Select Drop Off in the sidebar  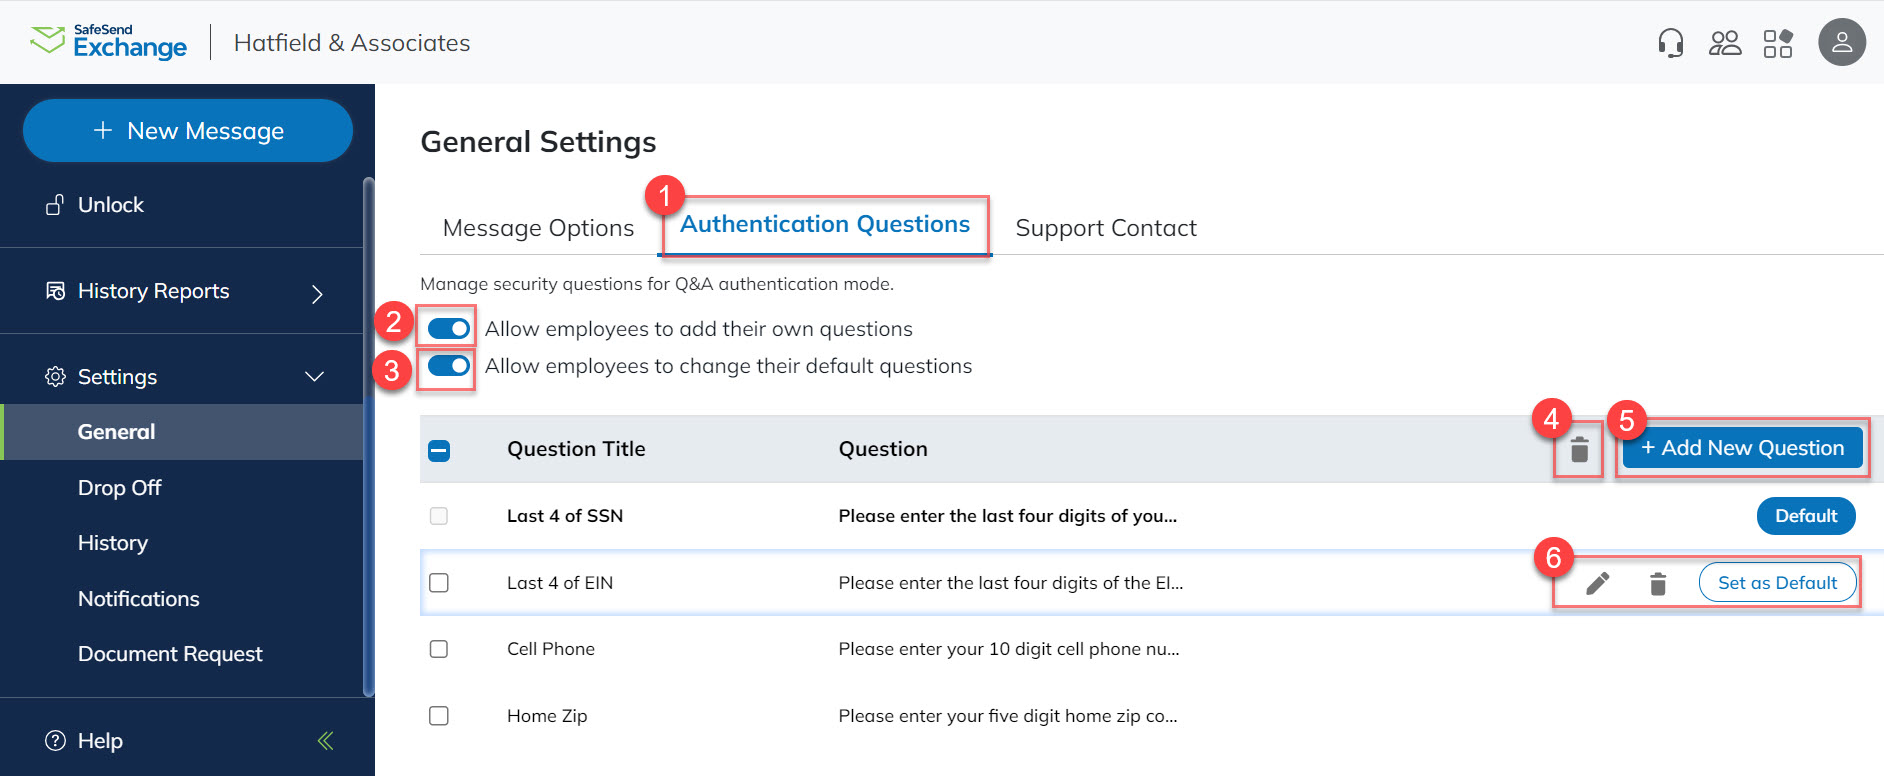tap(119, 487)
